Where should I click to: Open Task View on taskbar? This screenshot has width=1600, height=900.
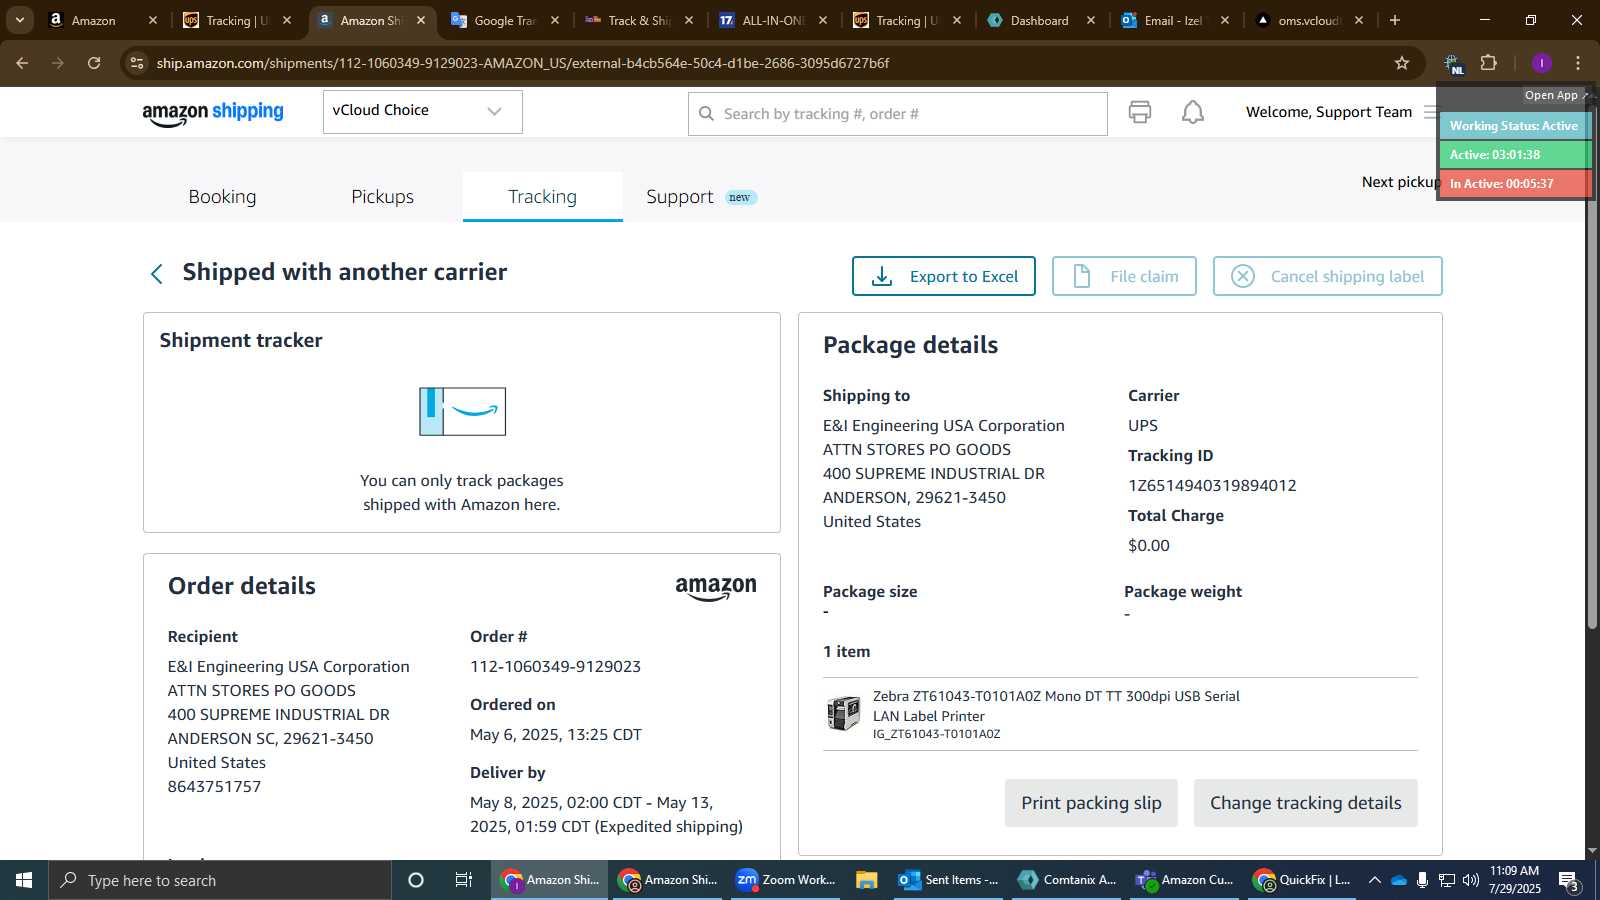[464, 880]
